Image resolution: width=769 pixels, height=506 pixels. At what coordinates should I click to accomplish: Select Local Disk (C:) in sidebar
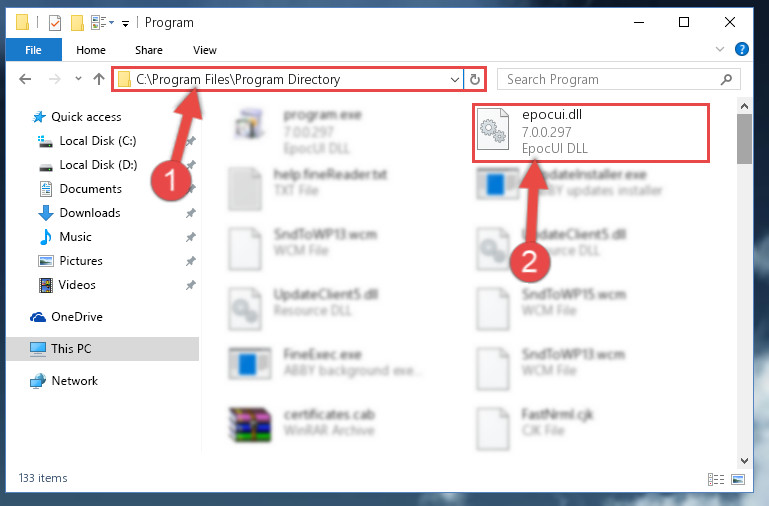[98, 141]
